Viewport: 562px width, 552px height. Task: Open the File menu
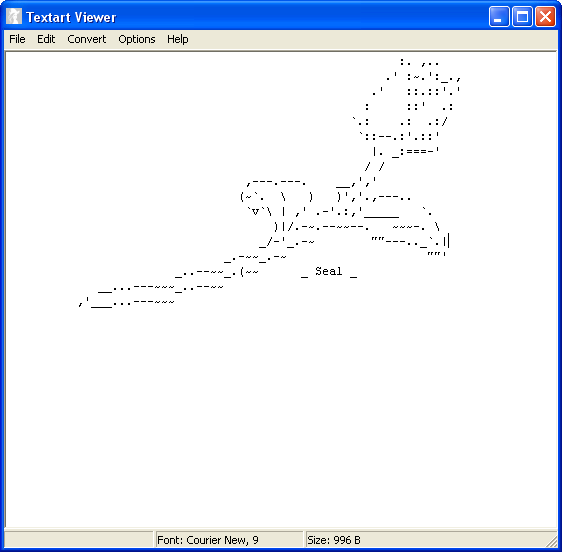pos(17,39)
